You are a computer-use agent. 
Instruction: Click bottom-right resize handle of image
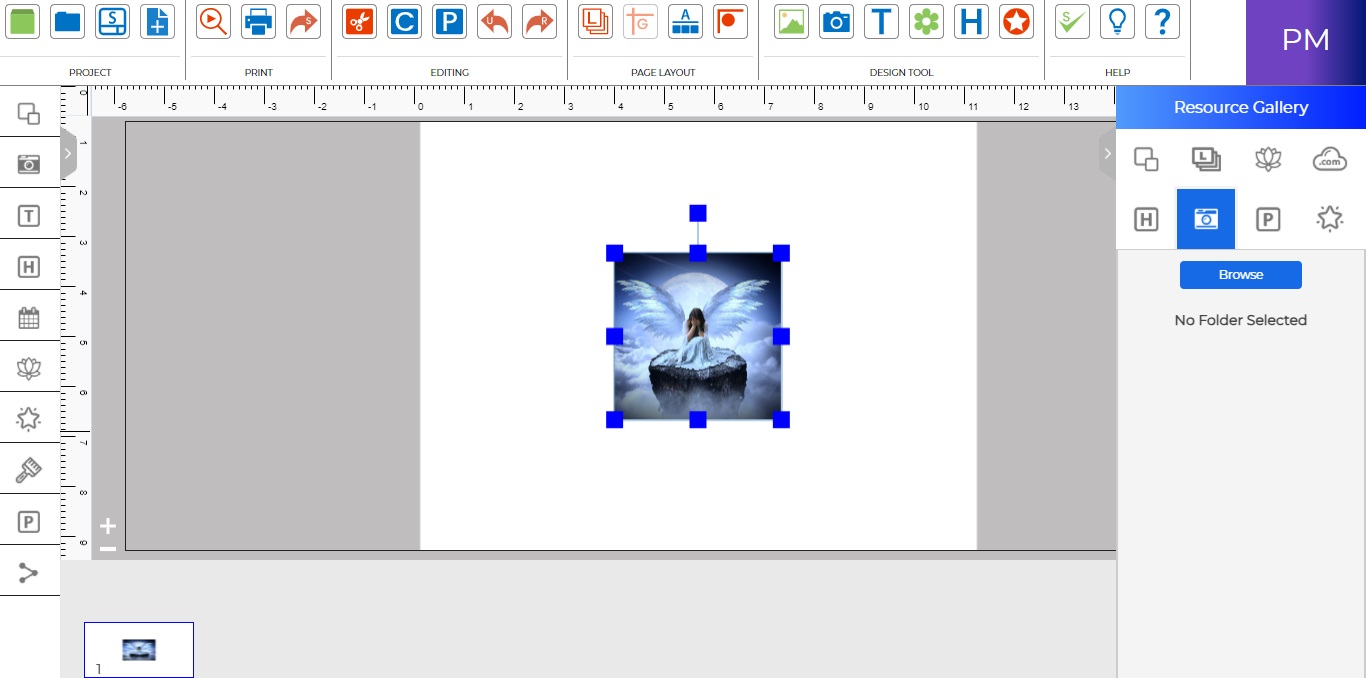pos(781,419)
